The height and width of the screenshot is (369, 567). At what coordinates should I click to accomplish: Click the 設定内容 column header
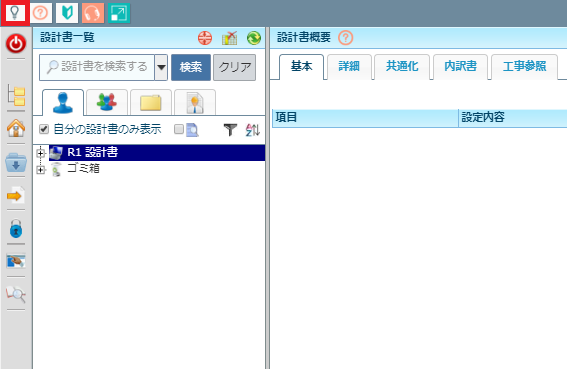[513, 118]
